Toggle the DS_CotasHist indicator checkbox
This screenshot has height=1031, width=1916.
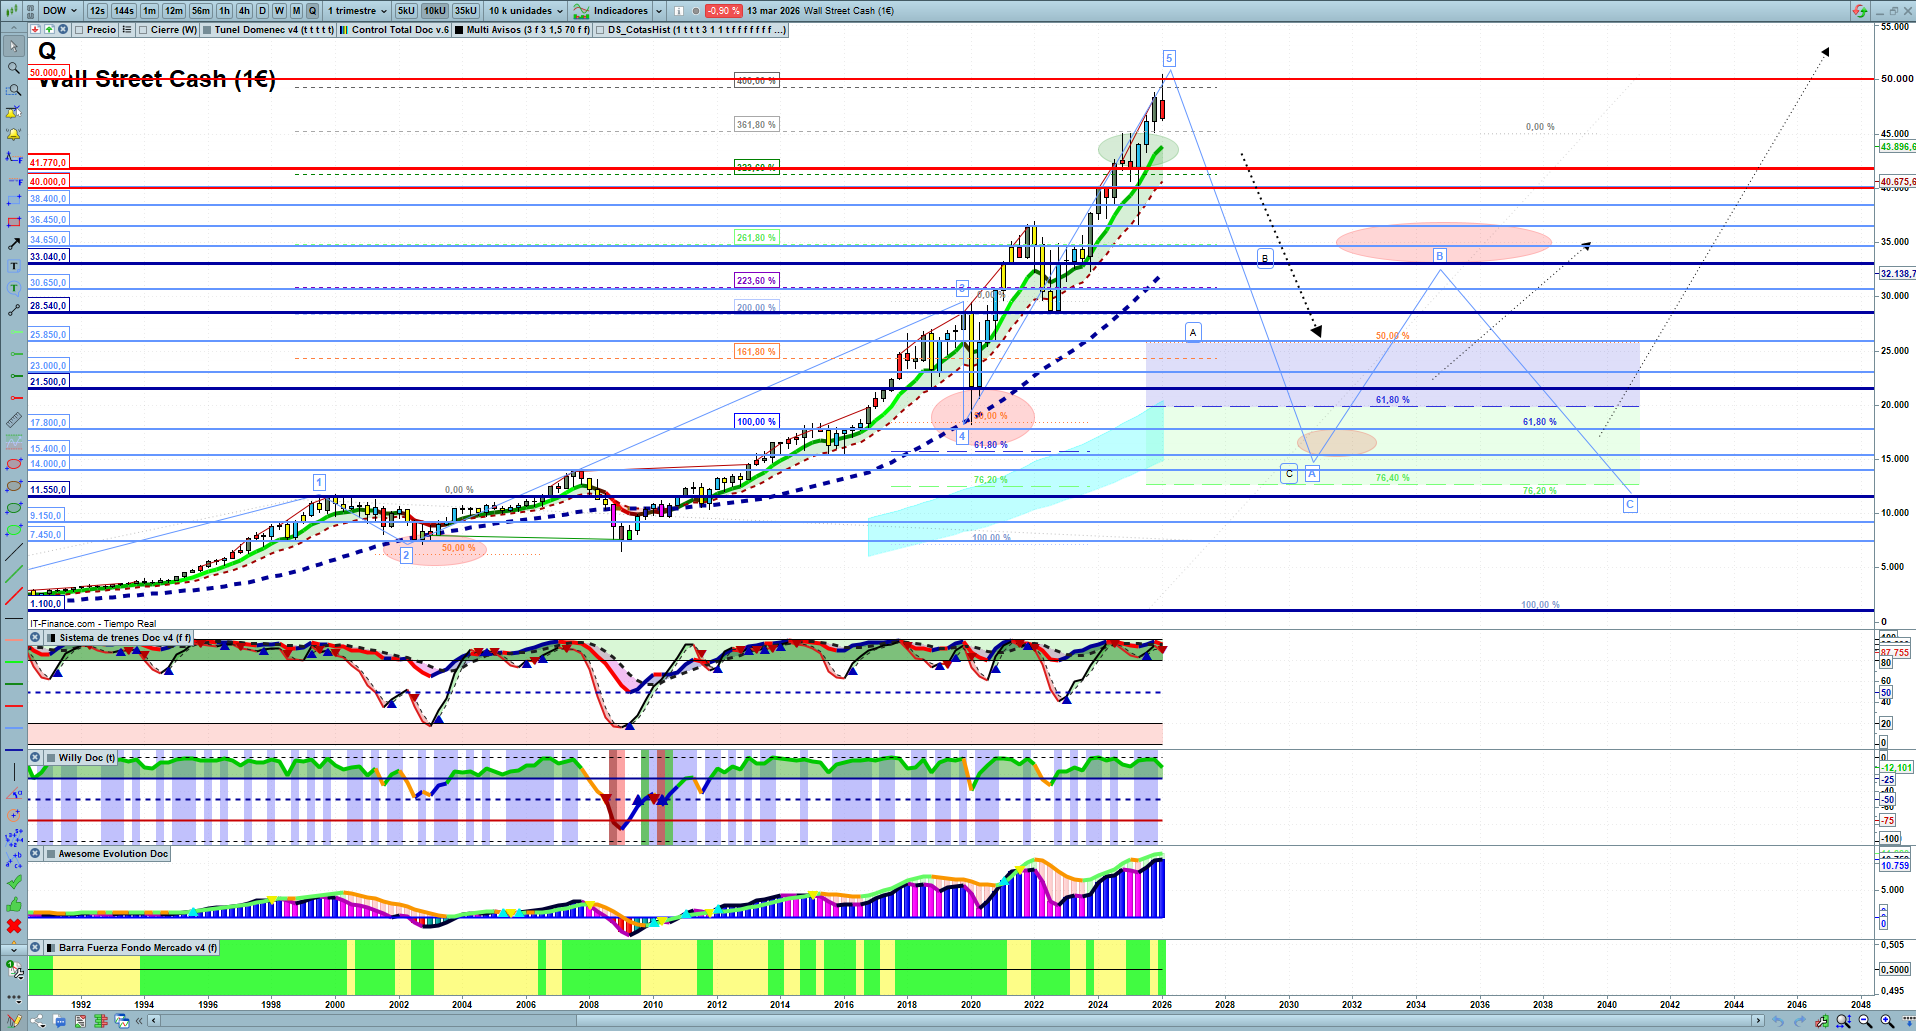pos(600,30)
